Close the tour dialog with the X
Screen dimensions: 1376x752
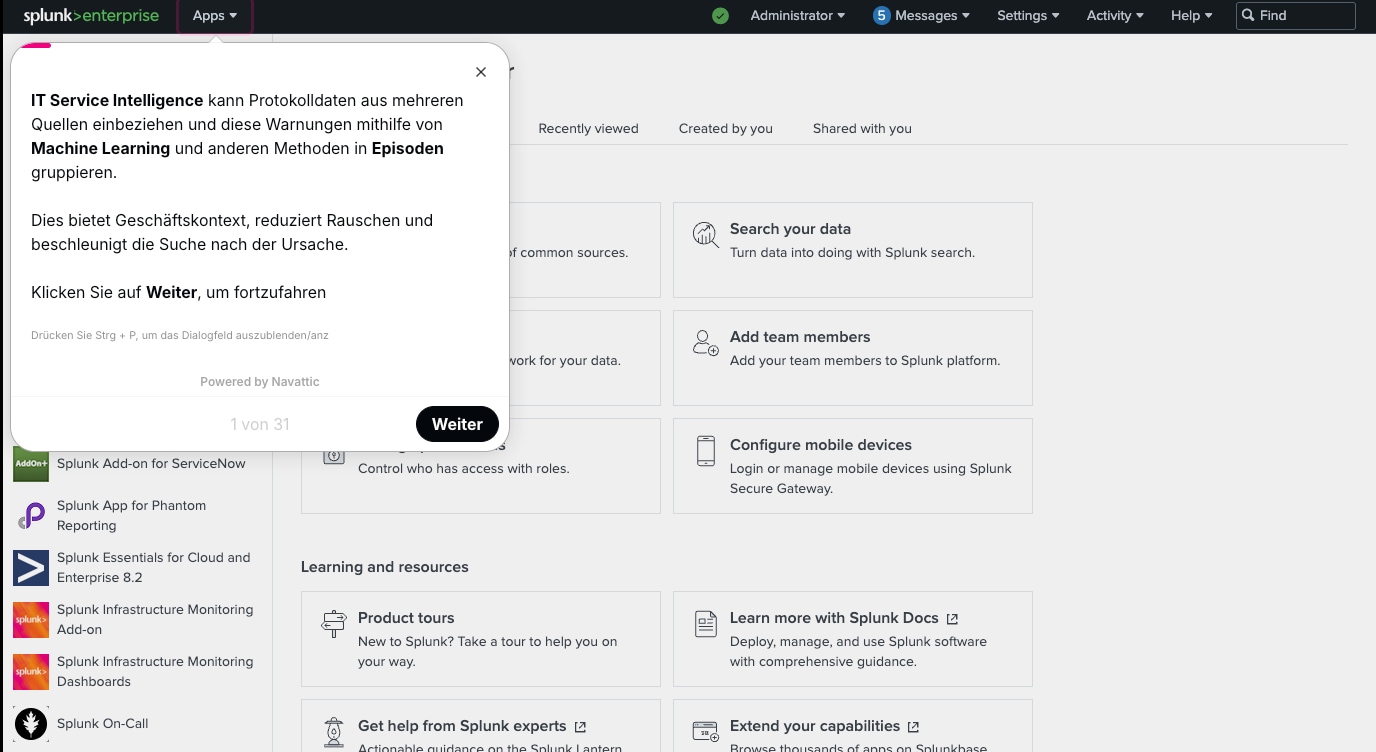tap(481, 72)
